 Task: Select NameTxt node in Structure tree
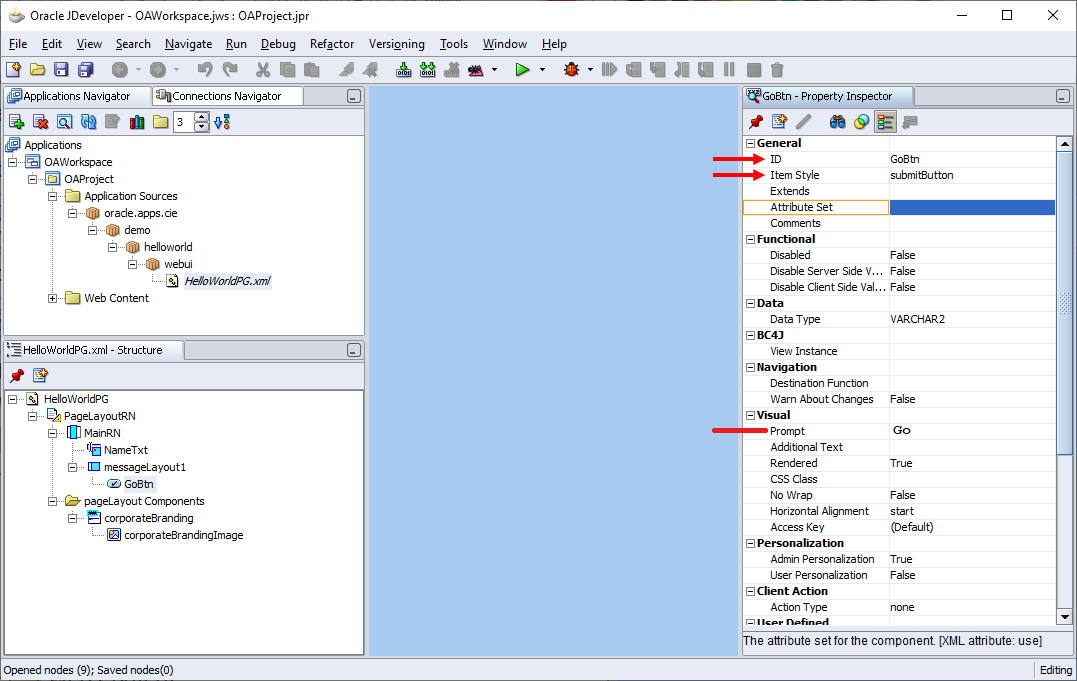[126, 450]
